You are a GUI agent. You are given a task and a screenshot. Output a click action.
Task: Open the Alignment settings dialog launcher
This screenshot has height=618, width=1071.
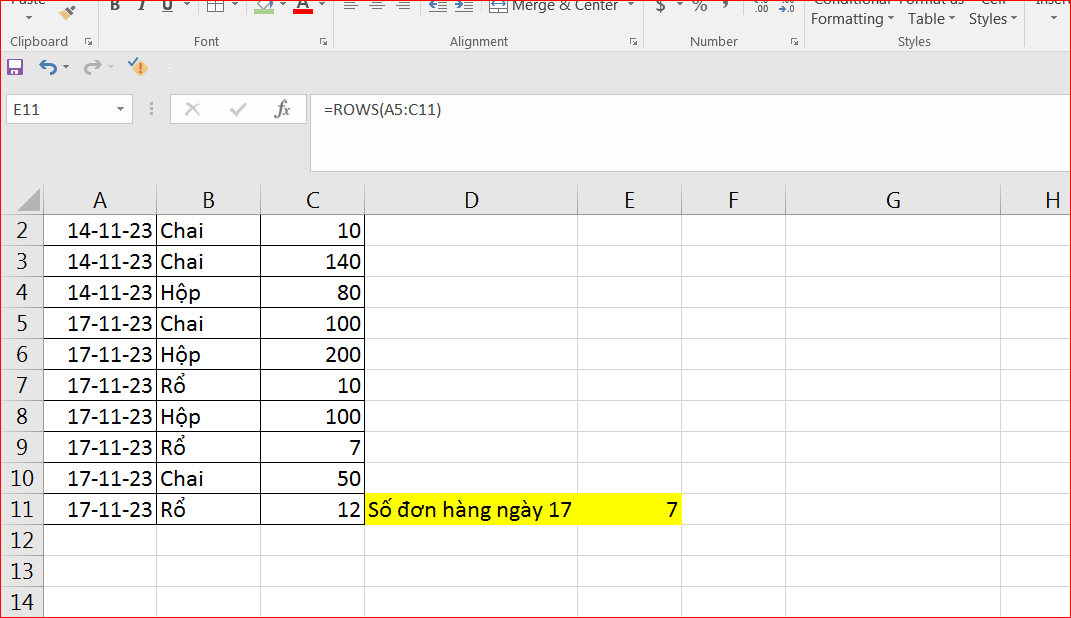click(633, 42)
